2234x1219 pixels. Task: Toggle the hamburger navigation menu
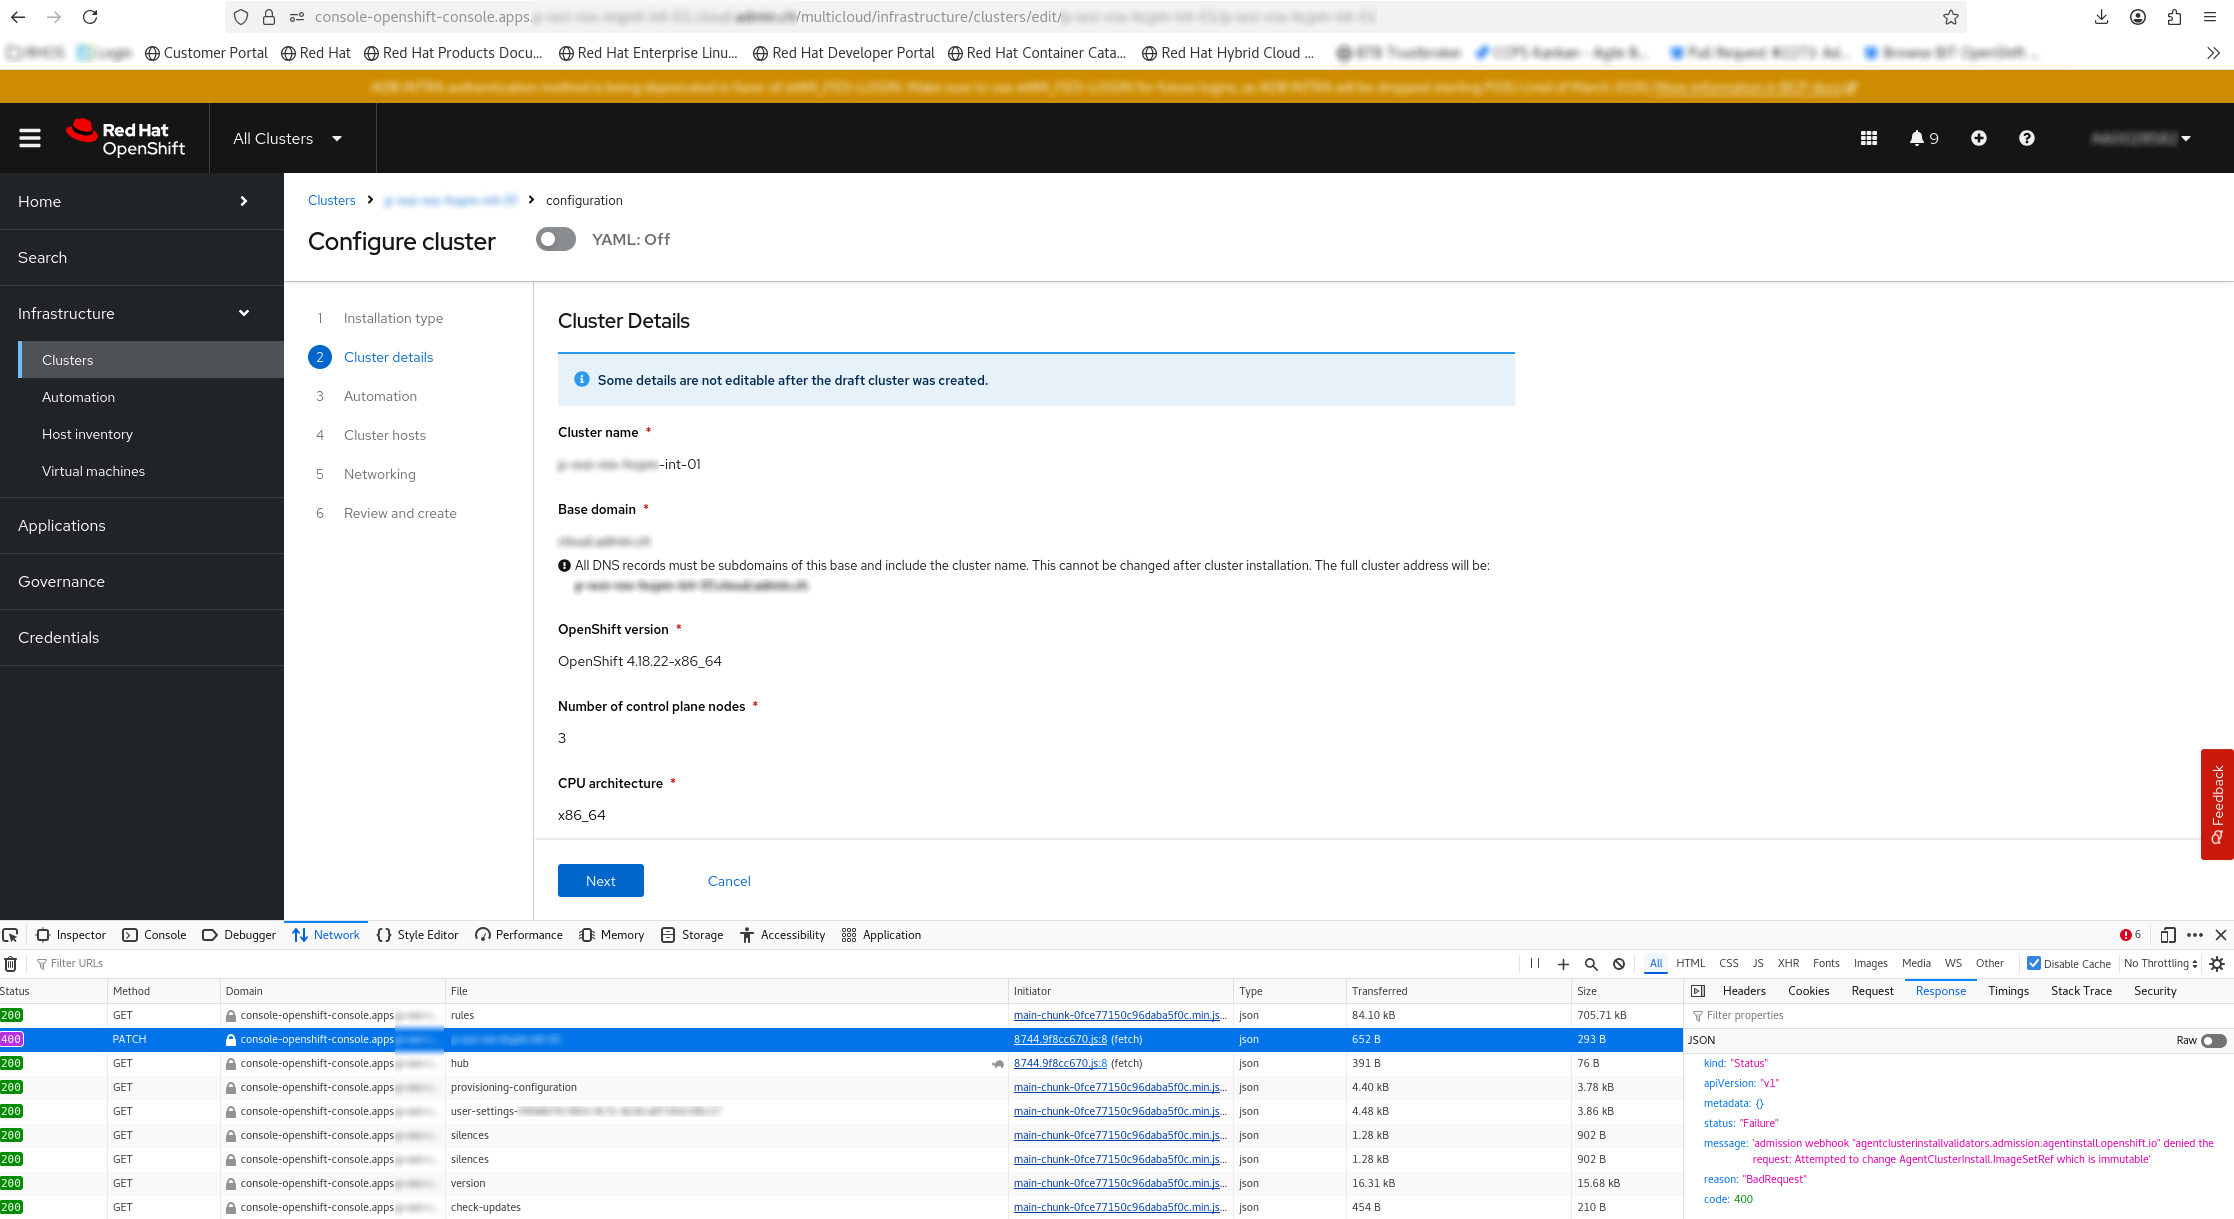[x=30, y=138]
